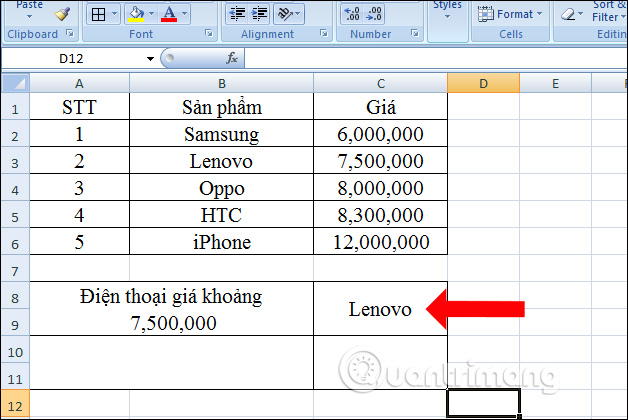The height and width of the screenshot is (420, 628).
Task: Click the 8,300,000 price cell
Action: 380,215
